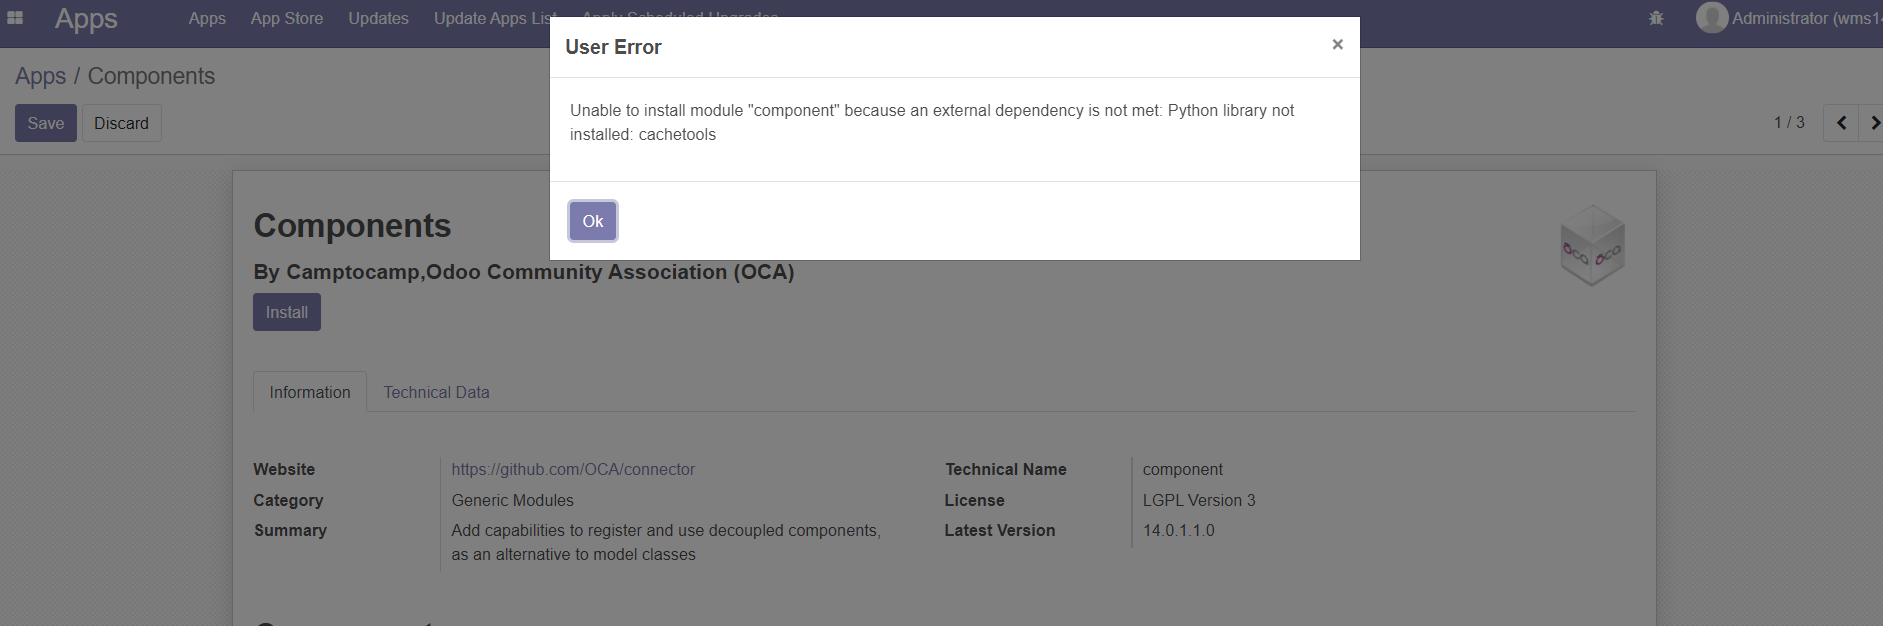The image size is (1883, 626).
Task: Open the App Store menu
Action: pos(287,18)
